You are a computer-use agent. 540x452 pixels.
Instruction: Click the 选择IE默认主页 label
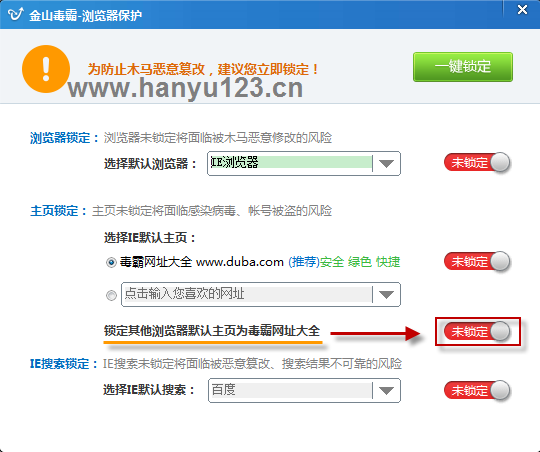tap(150, 237)
